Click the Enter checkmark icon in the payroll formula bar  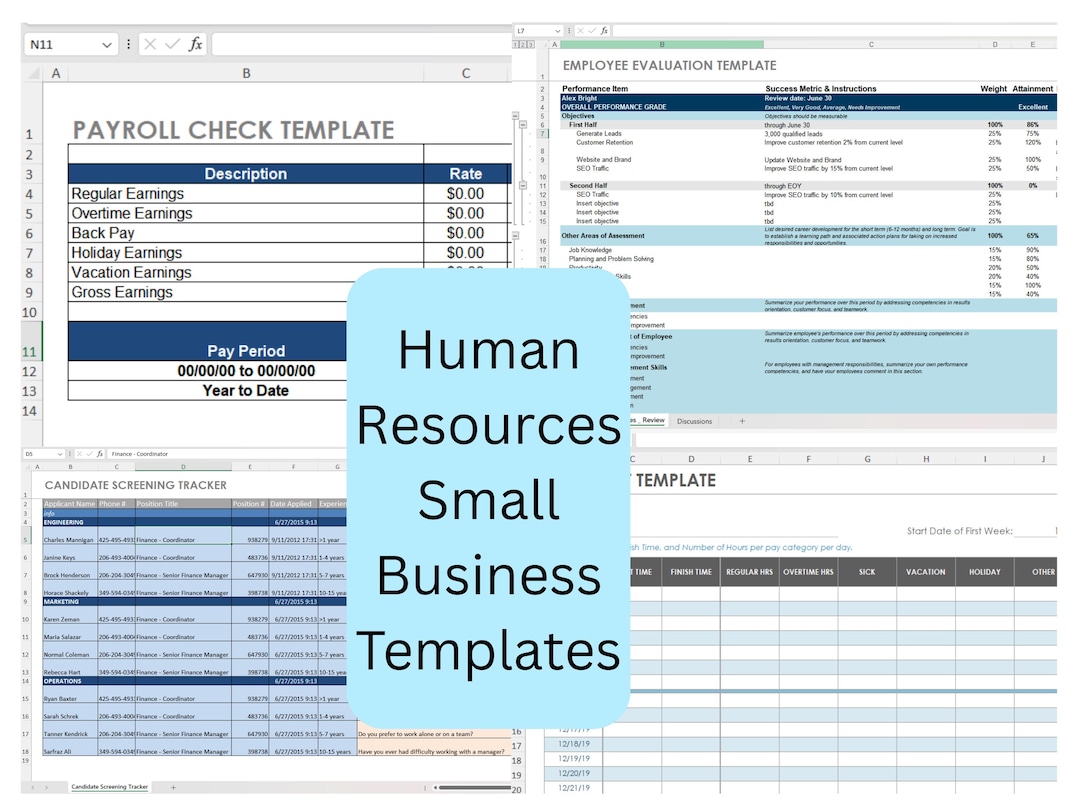coord(172,44)
